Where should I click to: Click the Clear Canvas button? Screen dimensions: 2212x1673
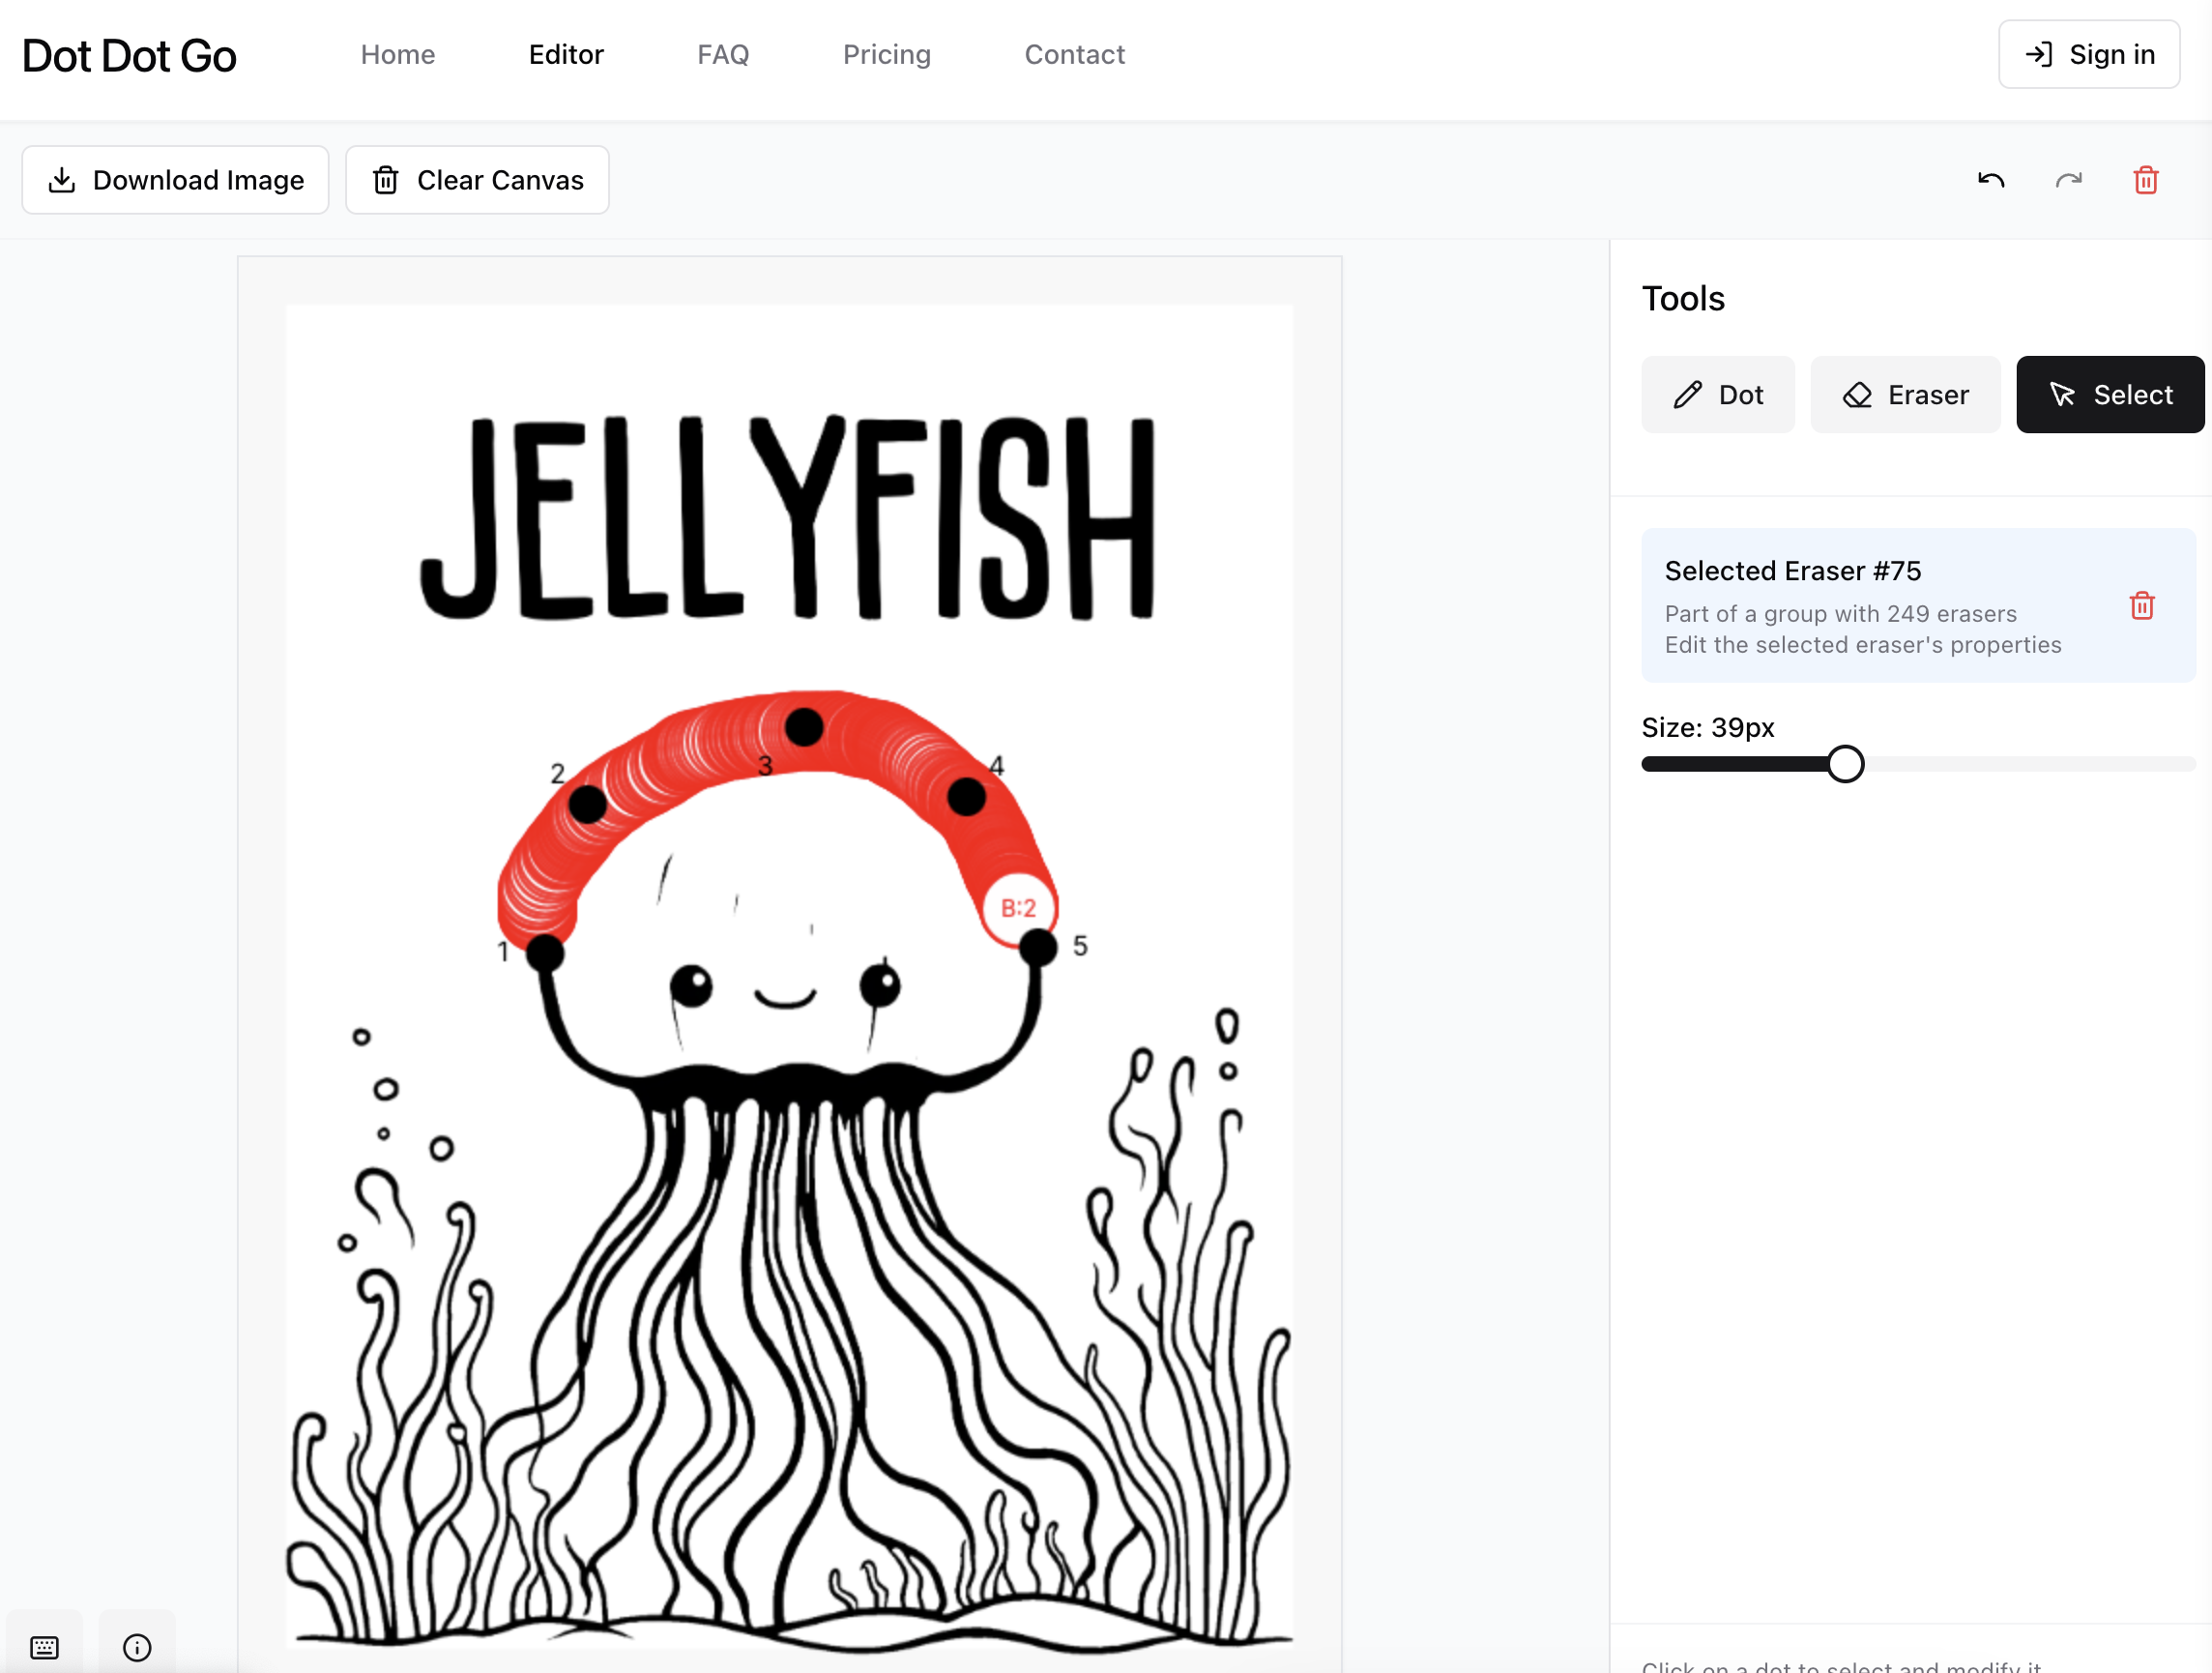[477, 179]
